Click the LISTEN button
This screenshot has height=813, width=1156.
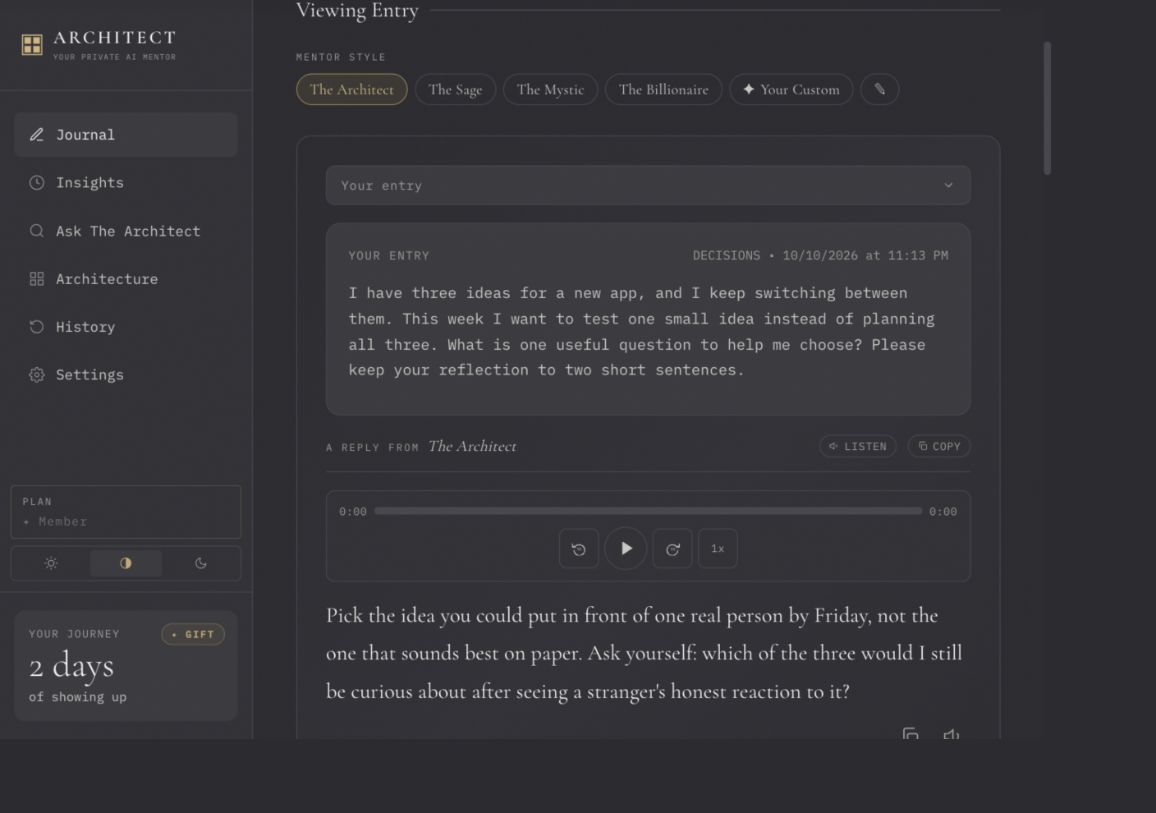[857, 446]
